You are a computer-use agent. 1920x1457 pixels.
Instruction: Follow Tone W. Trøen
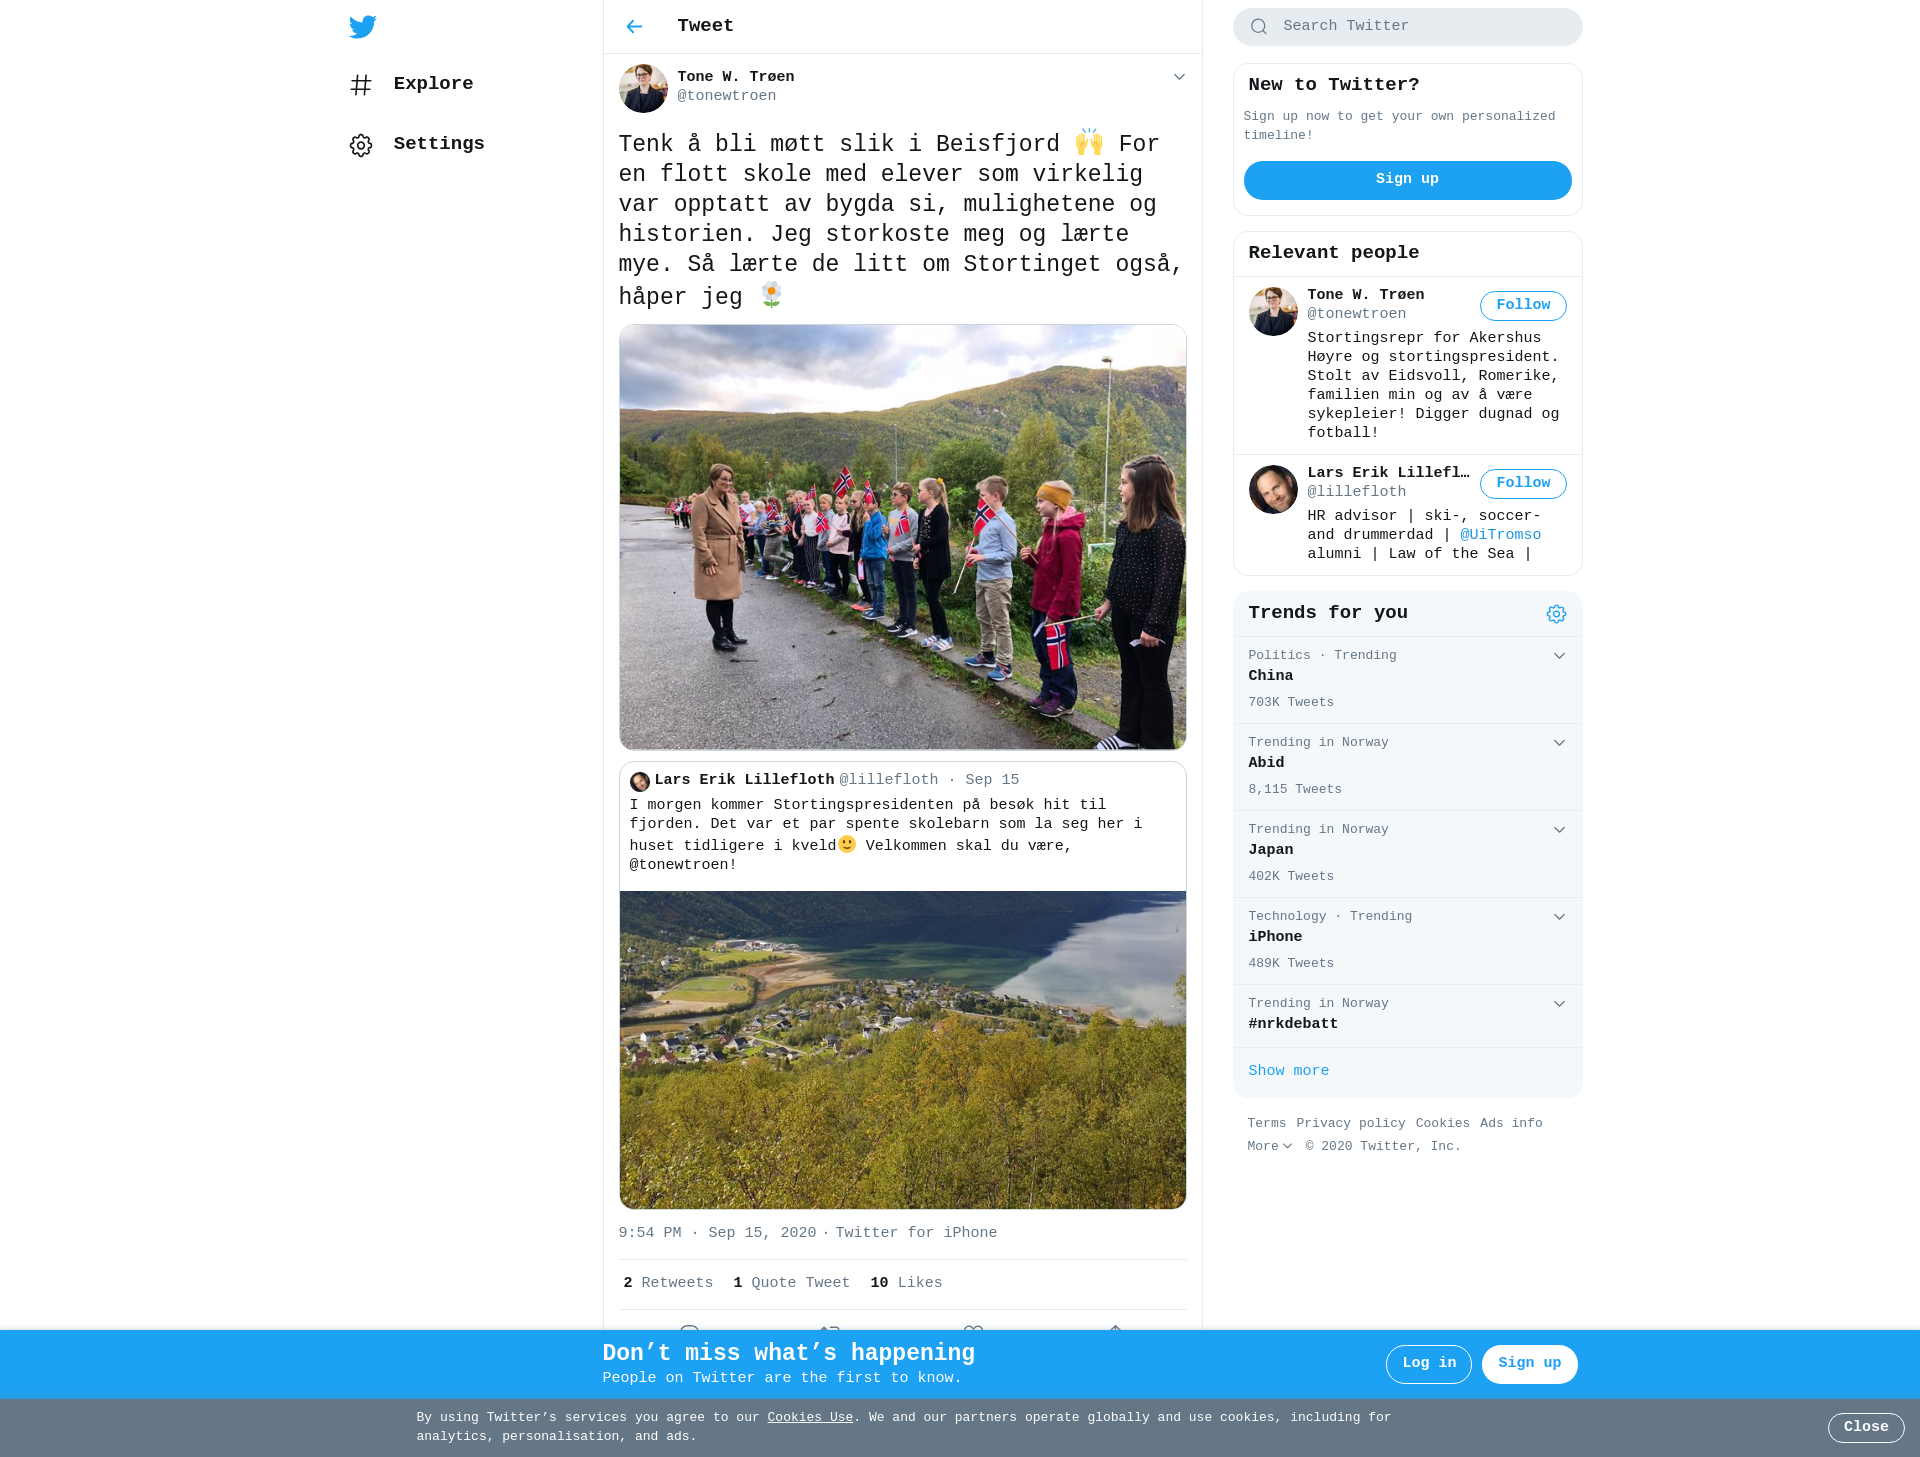point(1523,305)
